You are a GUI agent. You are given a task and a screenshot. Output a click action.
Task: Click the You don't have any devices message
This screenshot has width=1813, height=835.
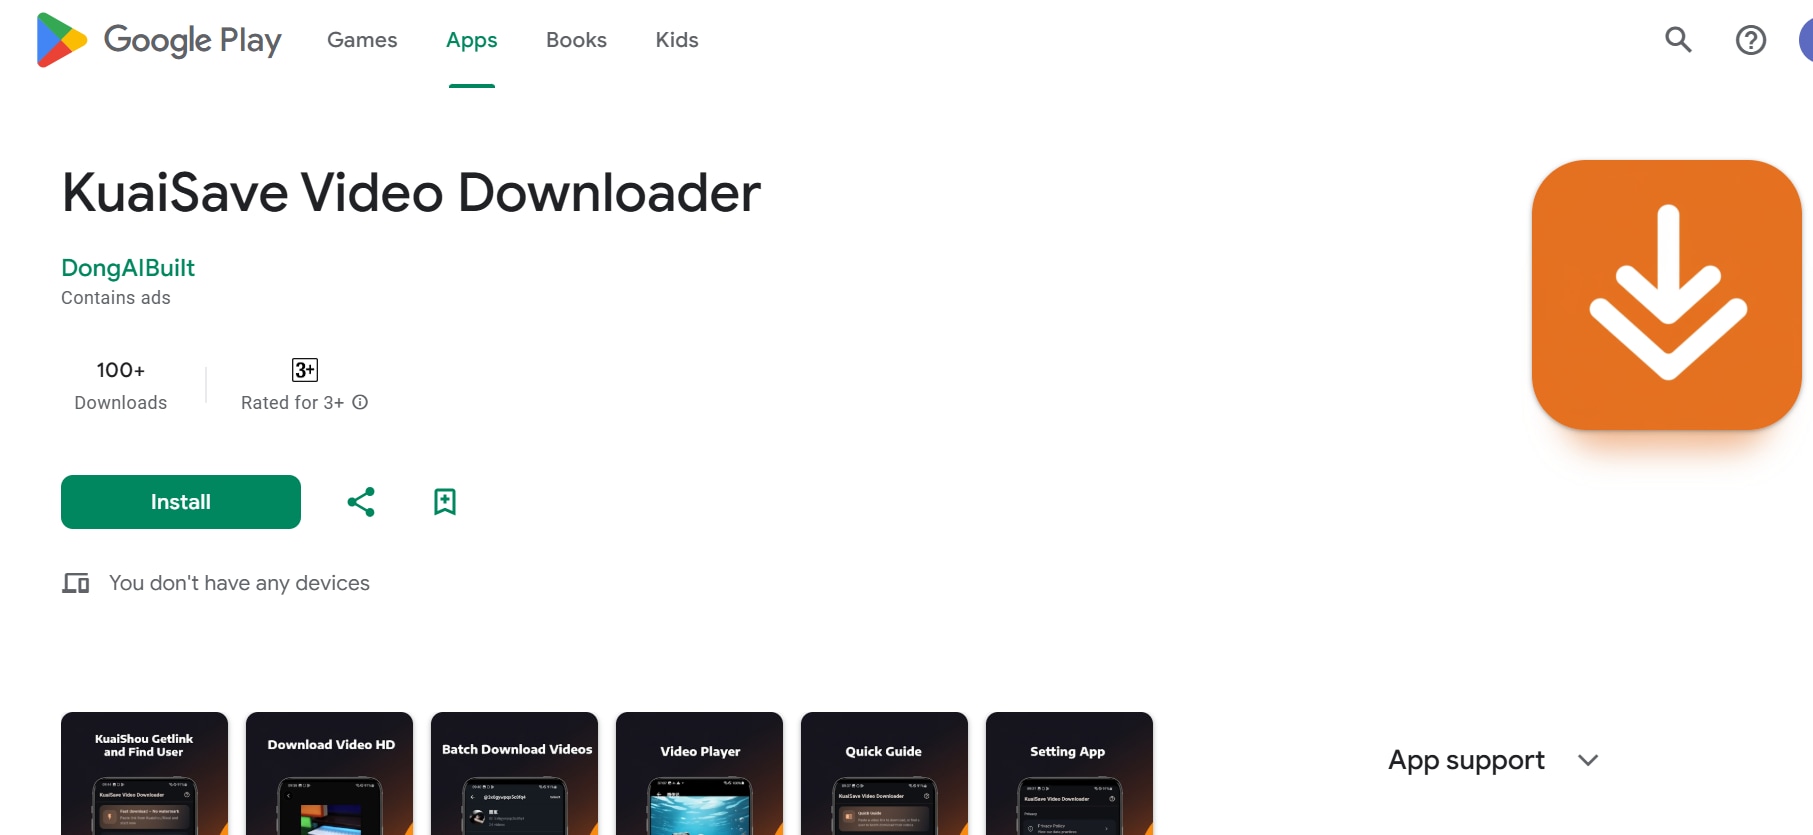(239, 583)
